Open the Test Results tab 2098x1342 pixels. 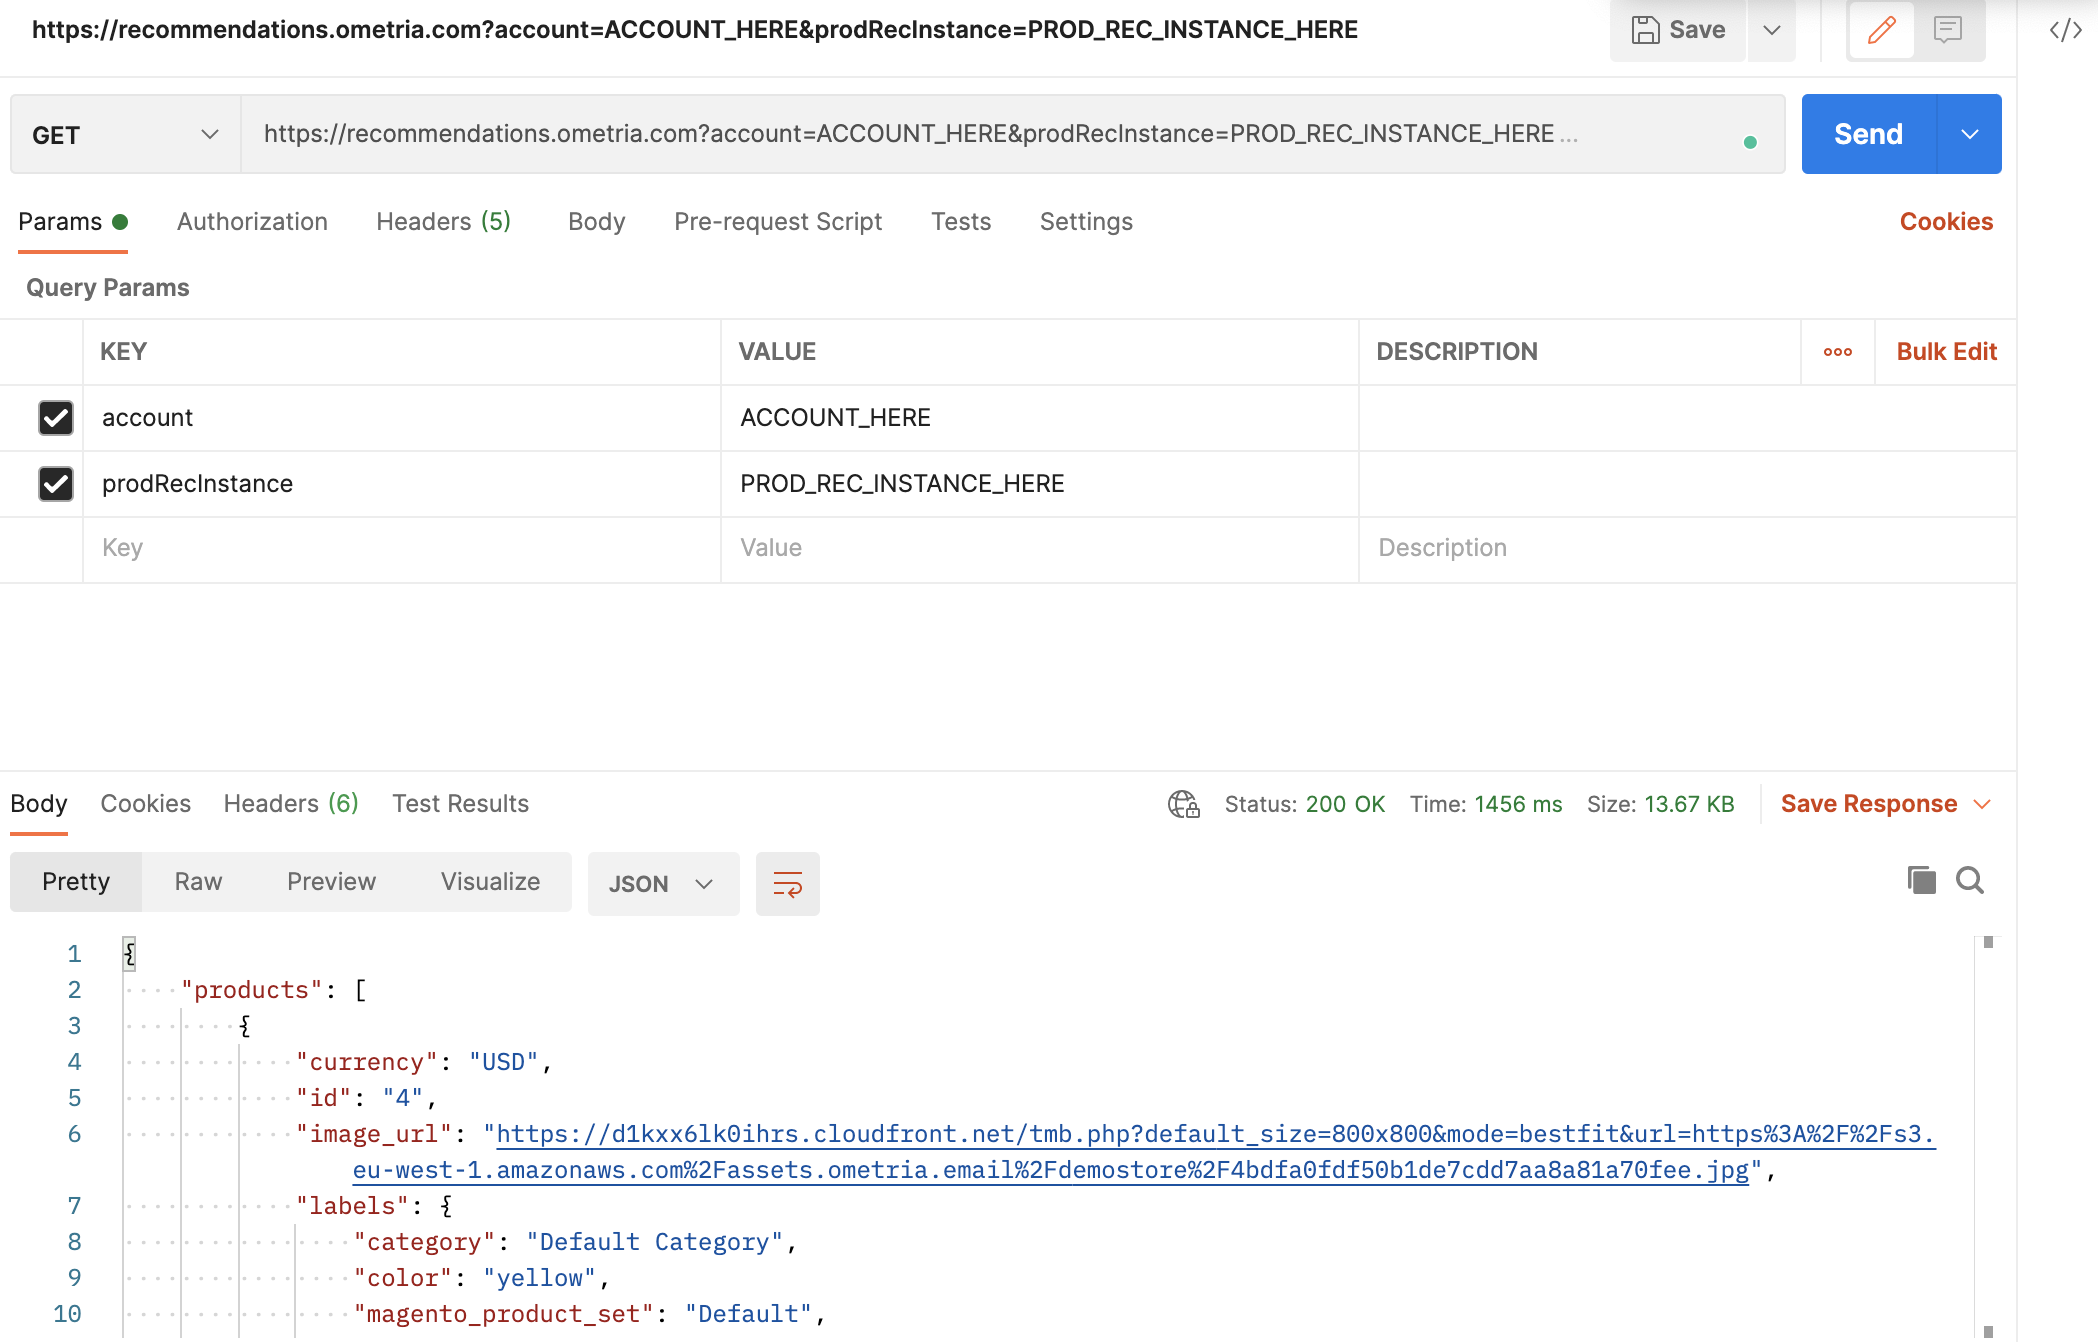click(x=460, y=804)
